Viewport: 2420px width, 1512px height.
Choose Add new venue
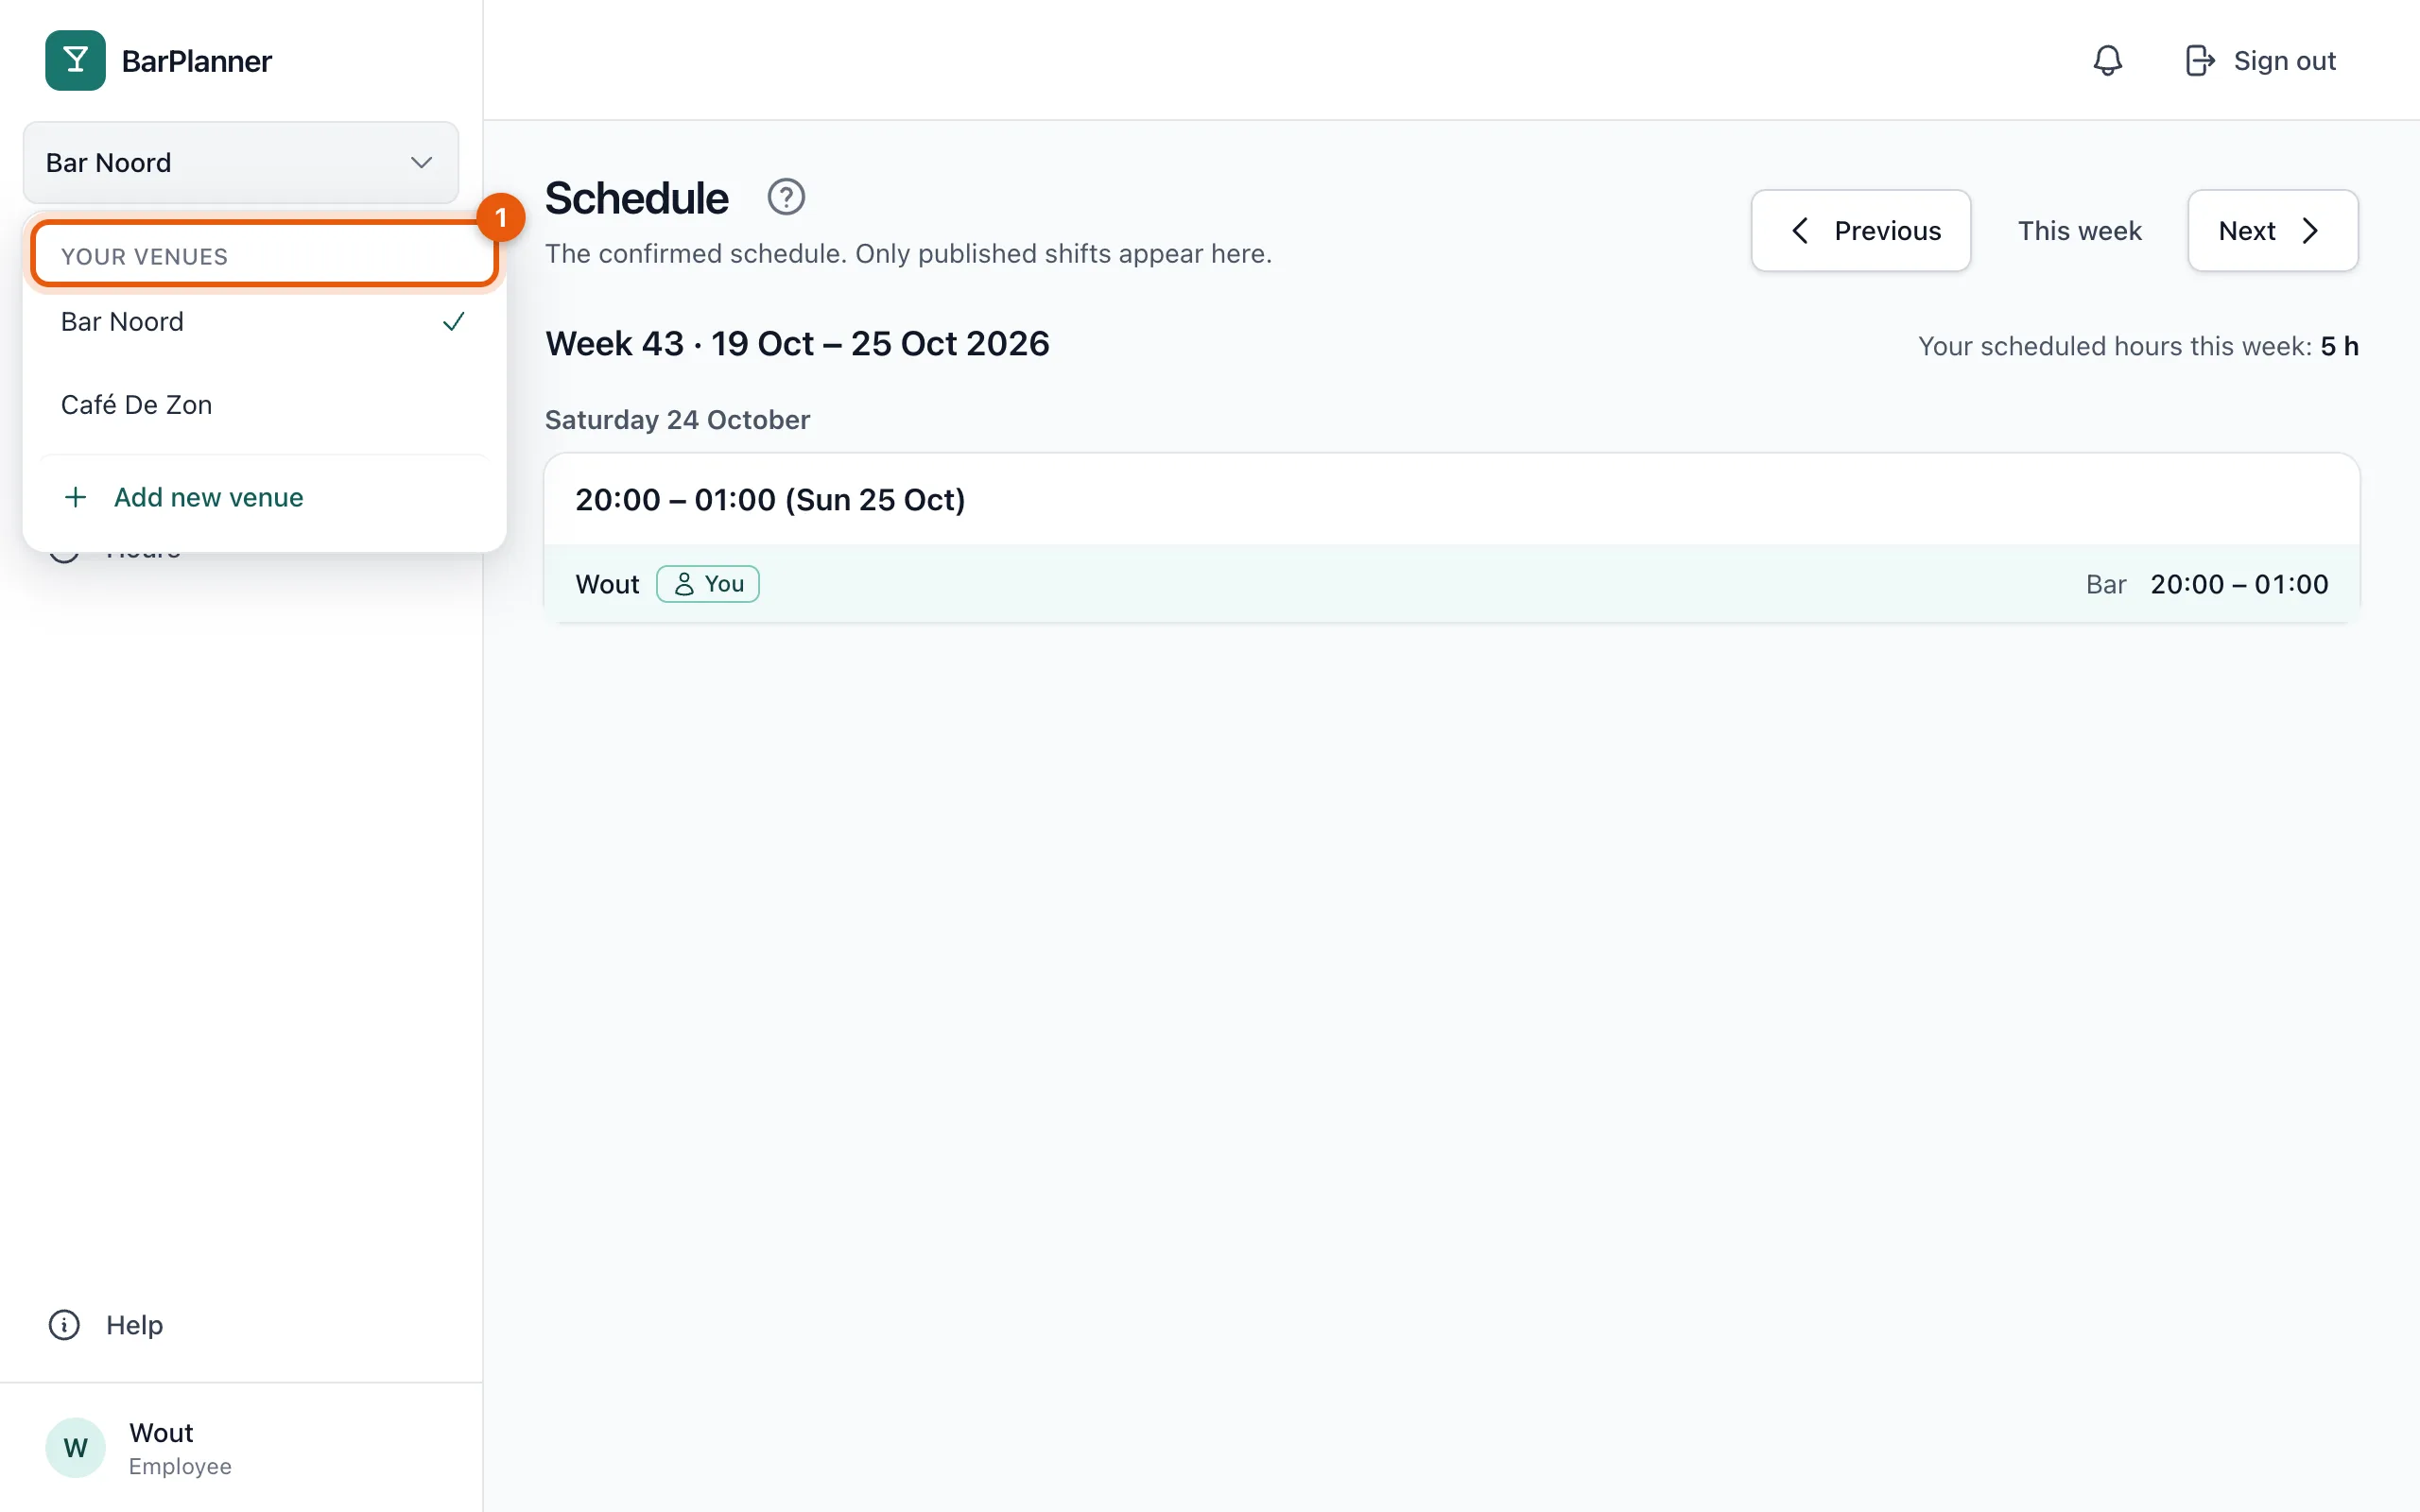click(x=264, y=497)
